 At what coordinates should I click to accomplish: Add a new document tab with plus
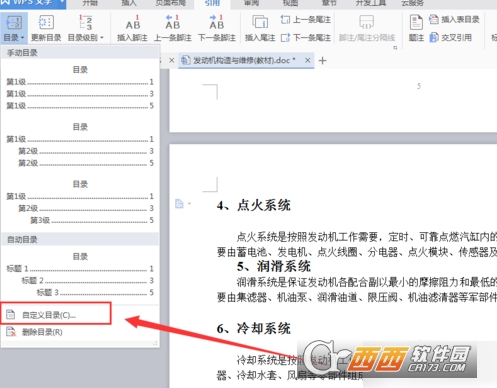click(x=322, y=61)
